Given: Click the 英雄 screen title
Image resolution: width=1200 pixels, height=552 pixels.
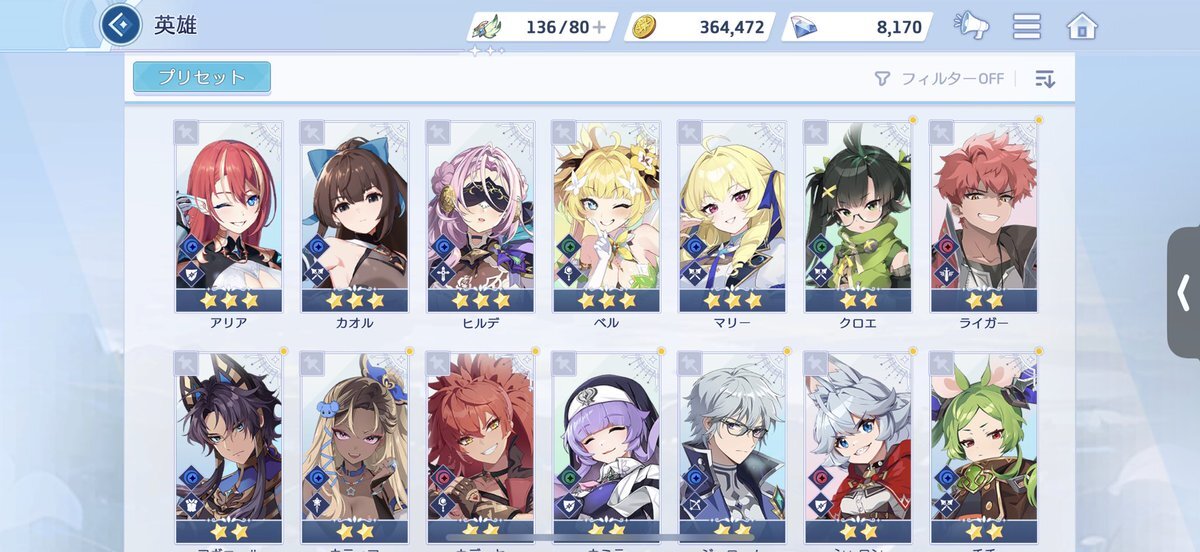Looking at the screenshot, I should [x=175, y=26].
